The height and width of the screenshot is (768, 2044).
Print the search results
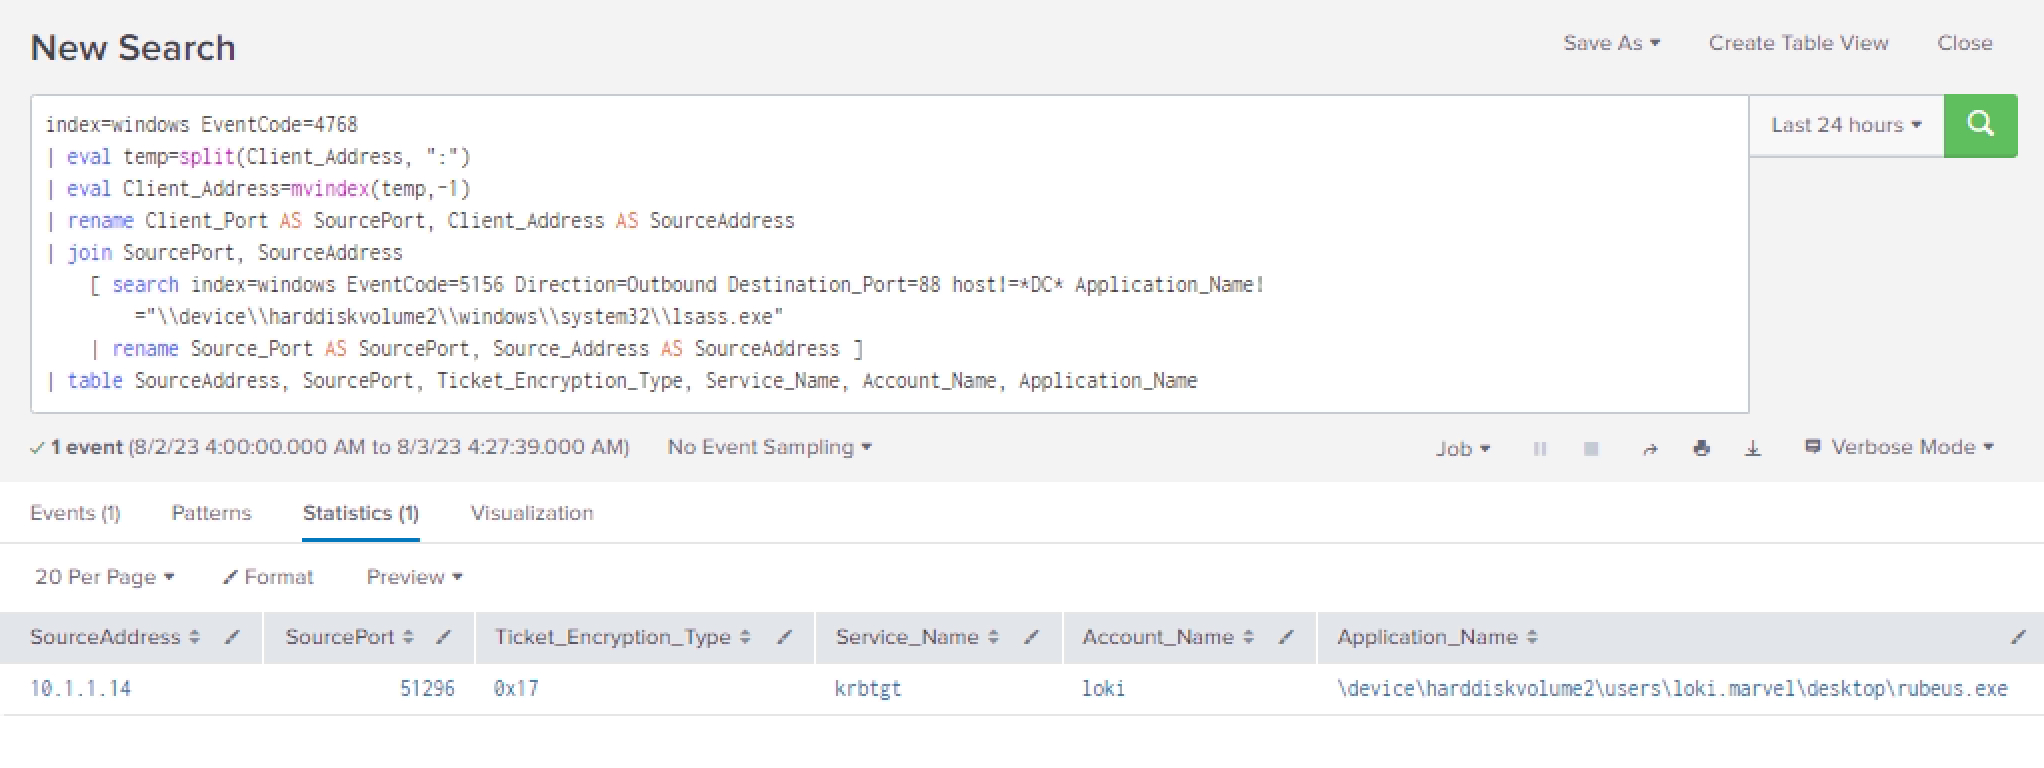click(x=1702, y=449)
